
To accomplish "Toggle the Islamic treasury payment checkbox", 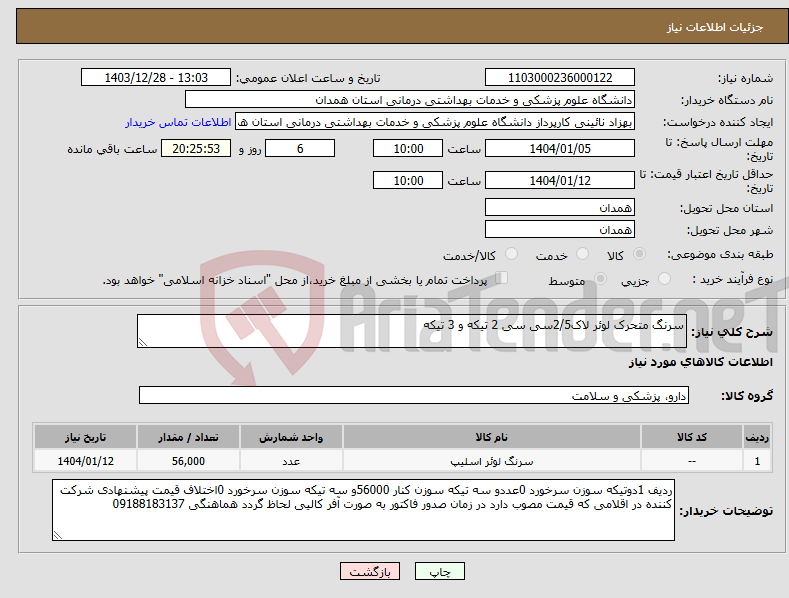I will (501, 277).
